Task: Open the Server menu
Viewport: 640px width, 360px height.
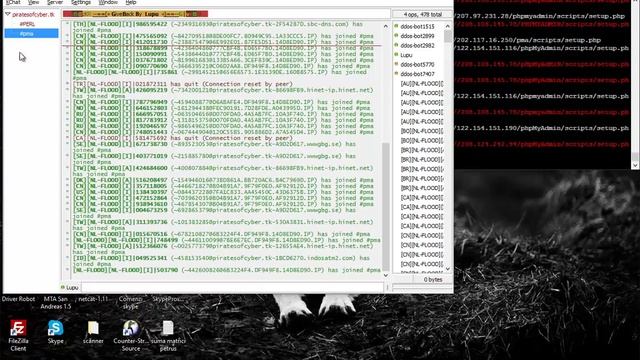Action: 55,2
